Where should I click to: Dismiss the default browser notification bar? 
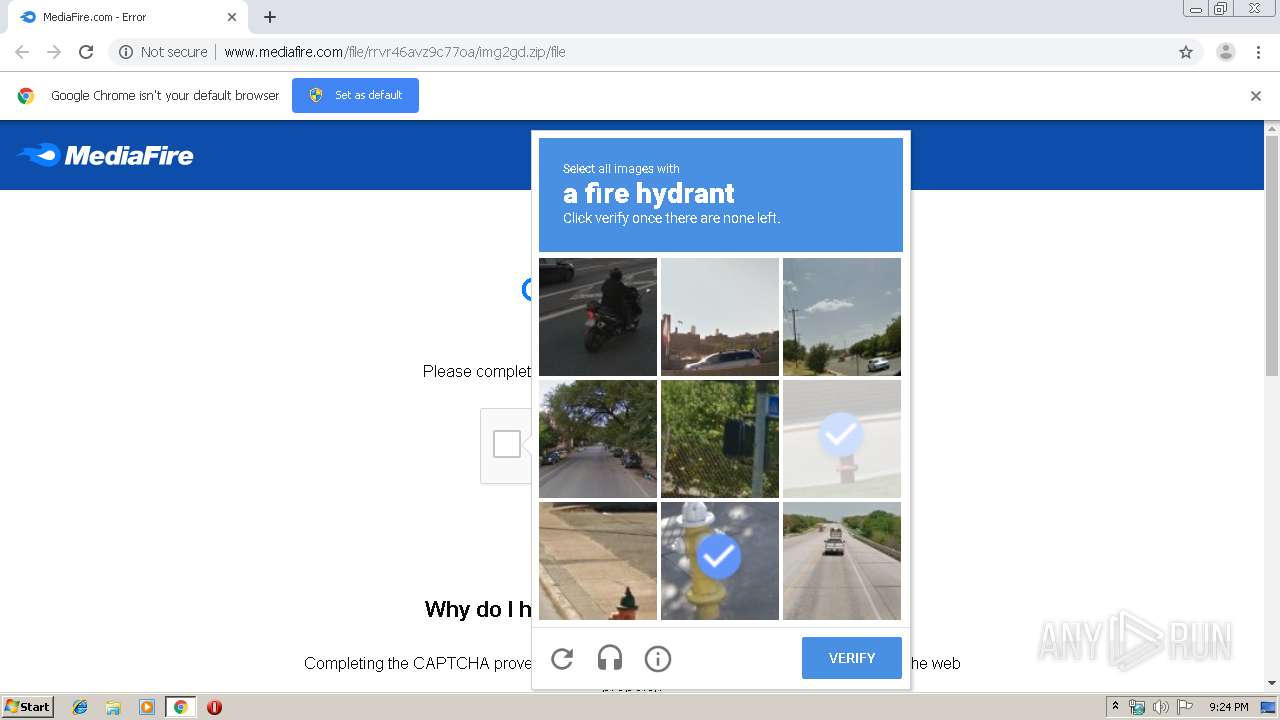pos(1256,96)
